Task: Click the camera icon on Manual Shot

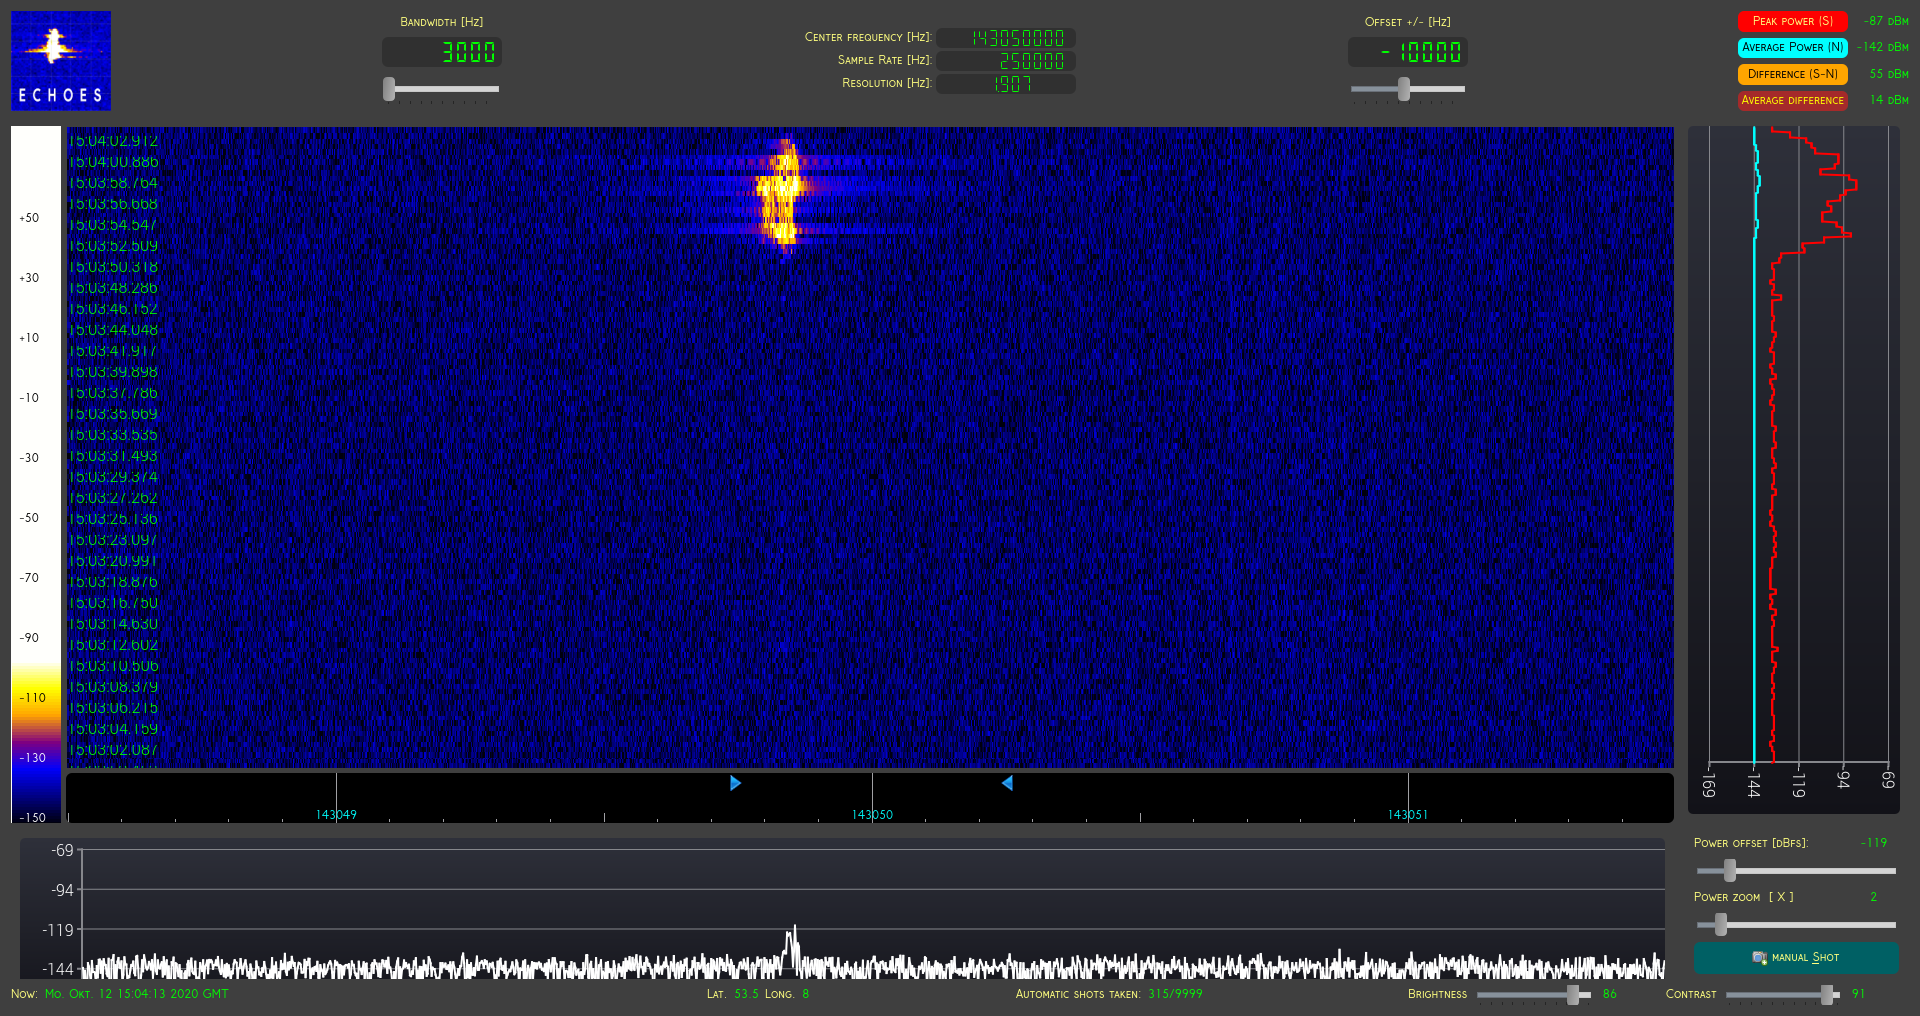Action: pos(1759,958)
